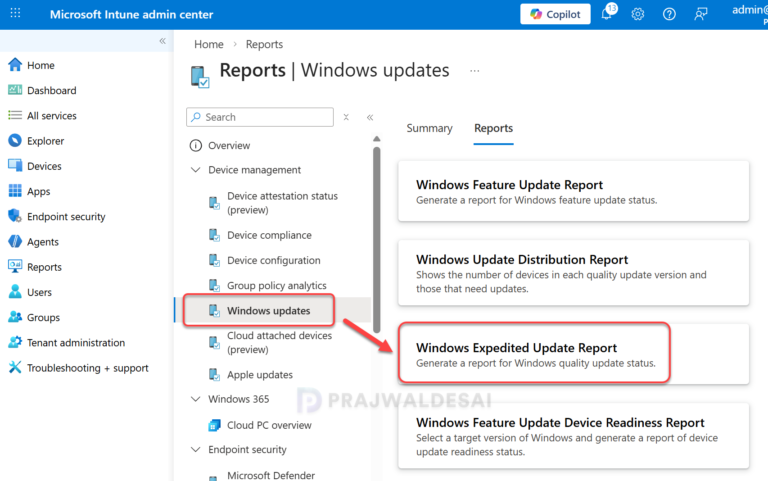Click the Groups people icon
Viewport: 768px width, 481px height.
pos(15,317)
